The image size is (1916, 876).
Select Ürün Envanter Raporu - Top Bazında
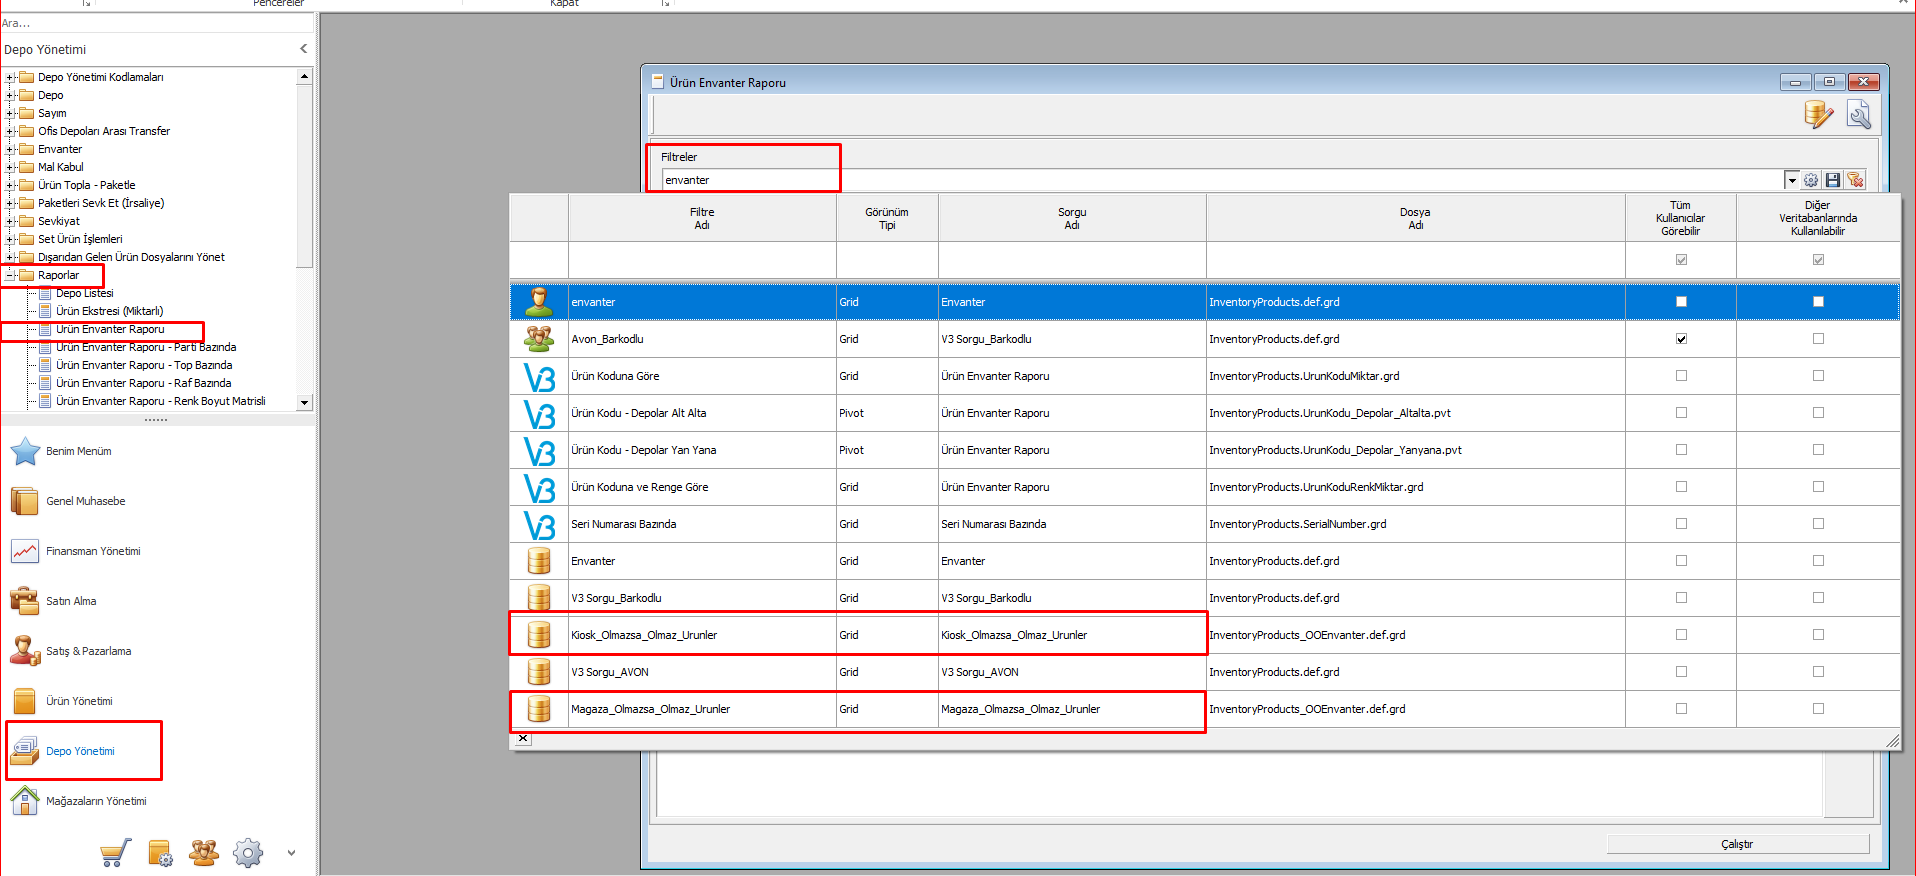(144, 365)
